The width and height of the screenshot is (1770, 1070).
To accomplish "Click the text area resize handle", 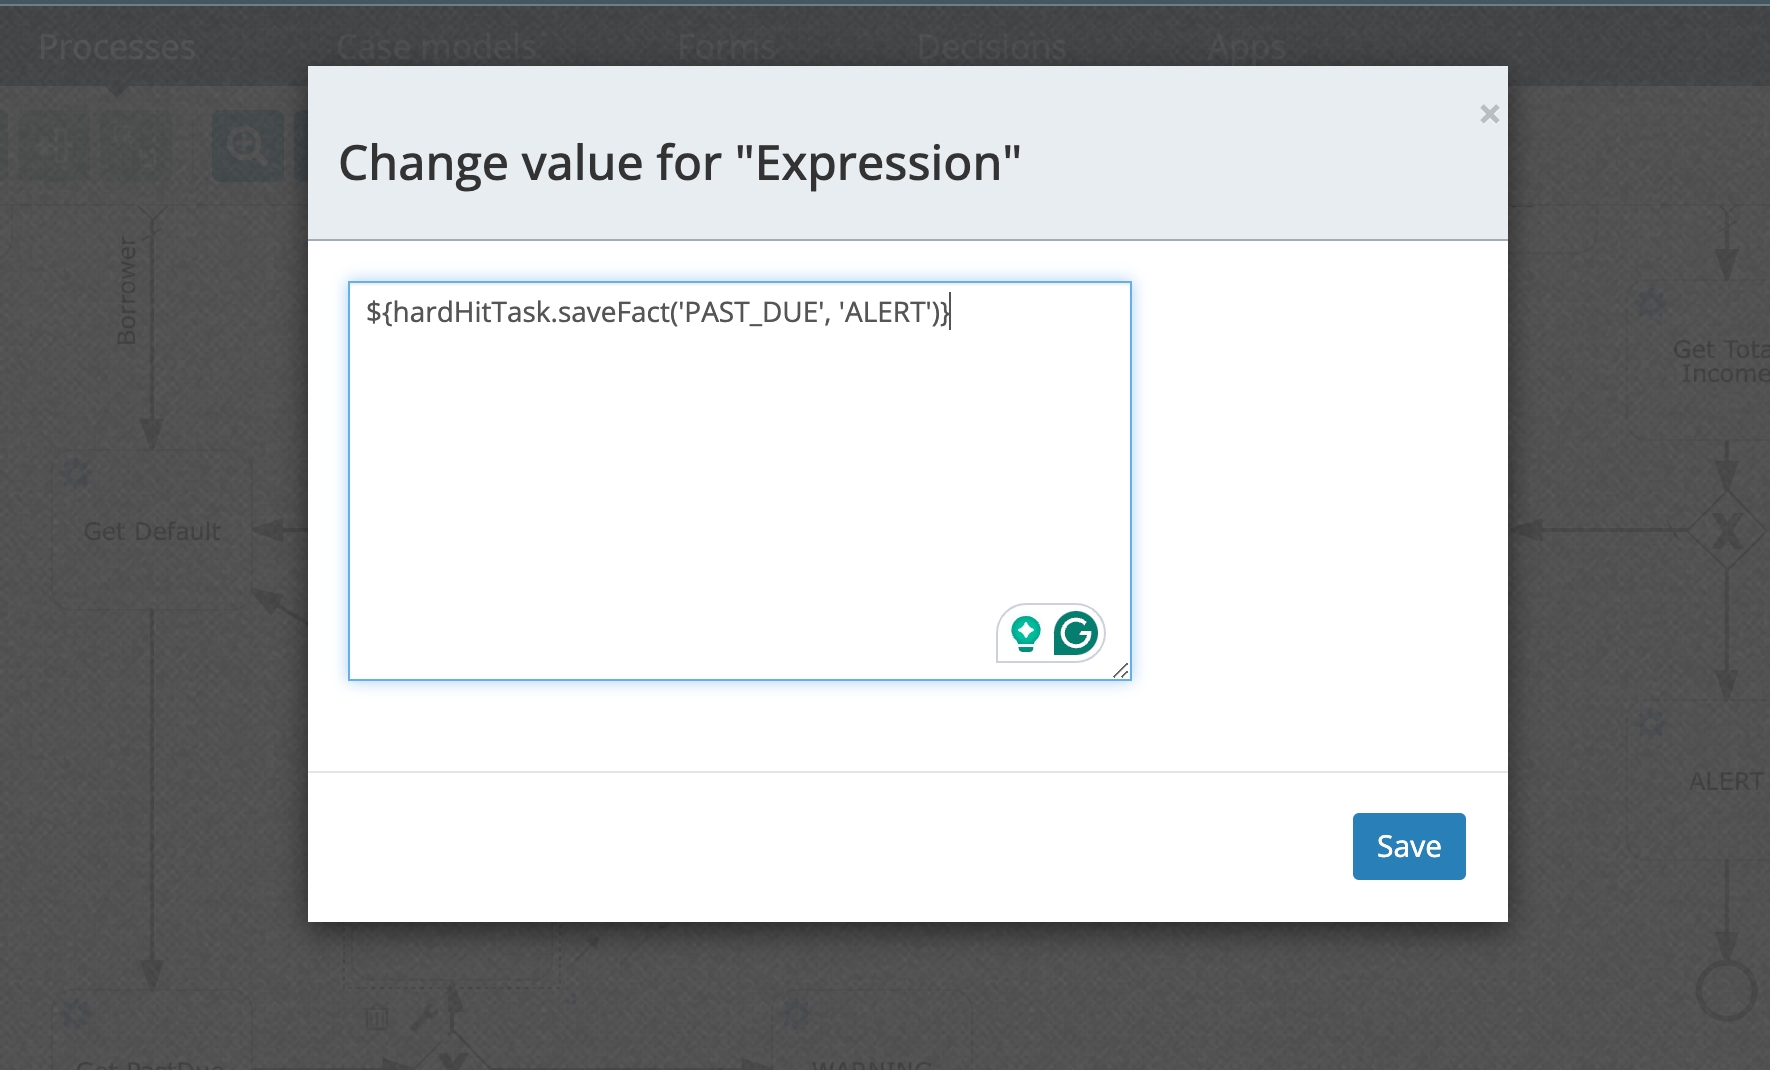I will [1121, 670].
